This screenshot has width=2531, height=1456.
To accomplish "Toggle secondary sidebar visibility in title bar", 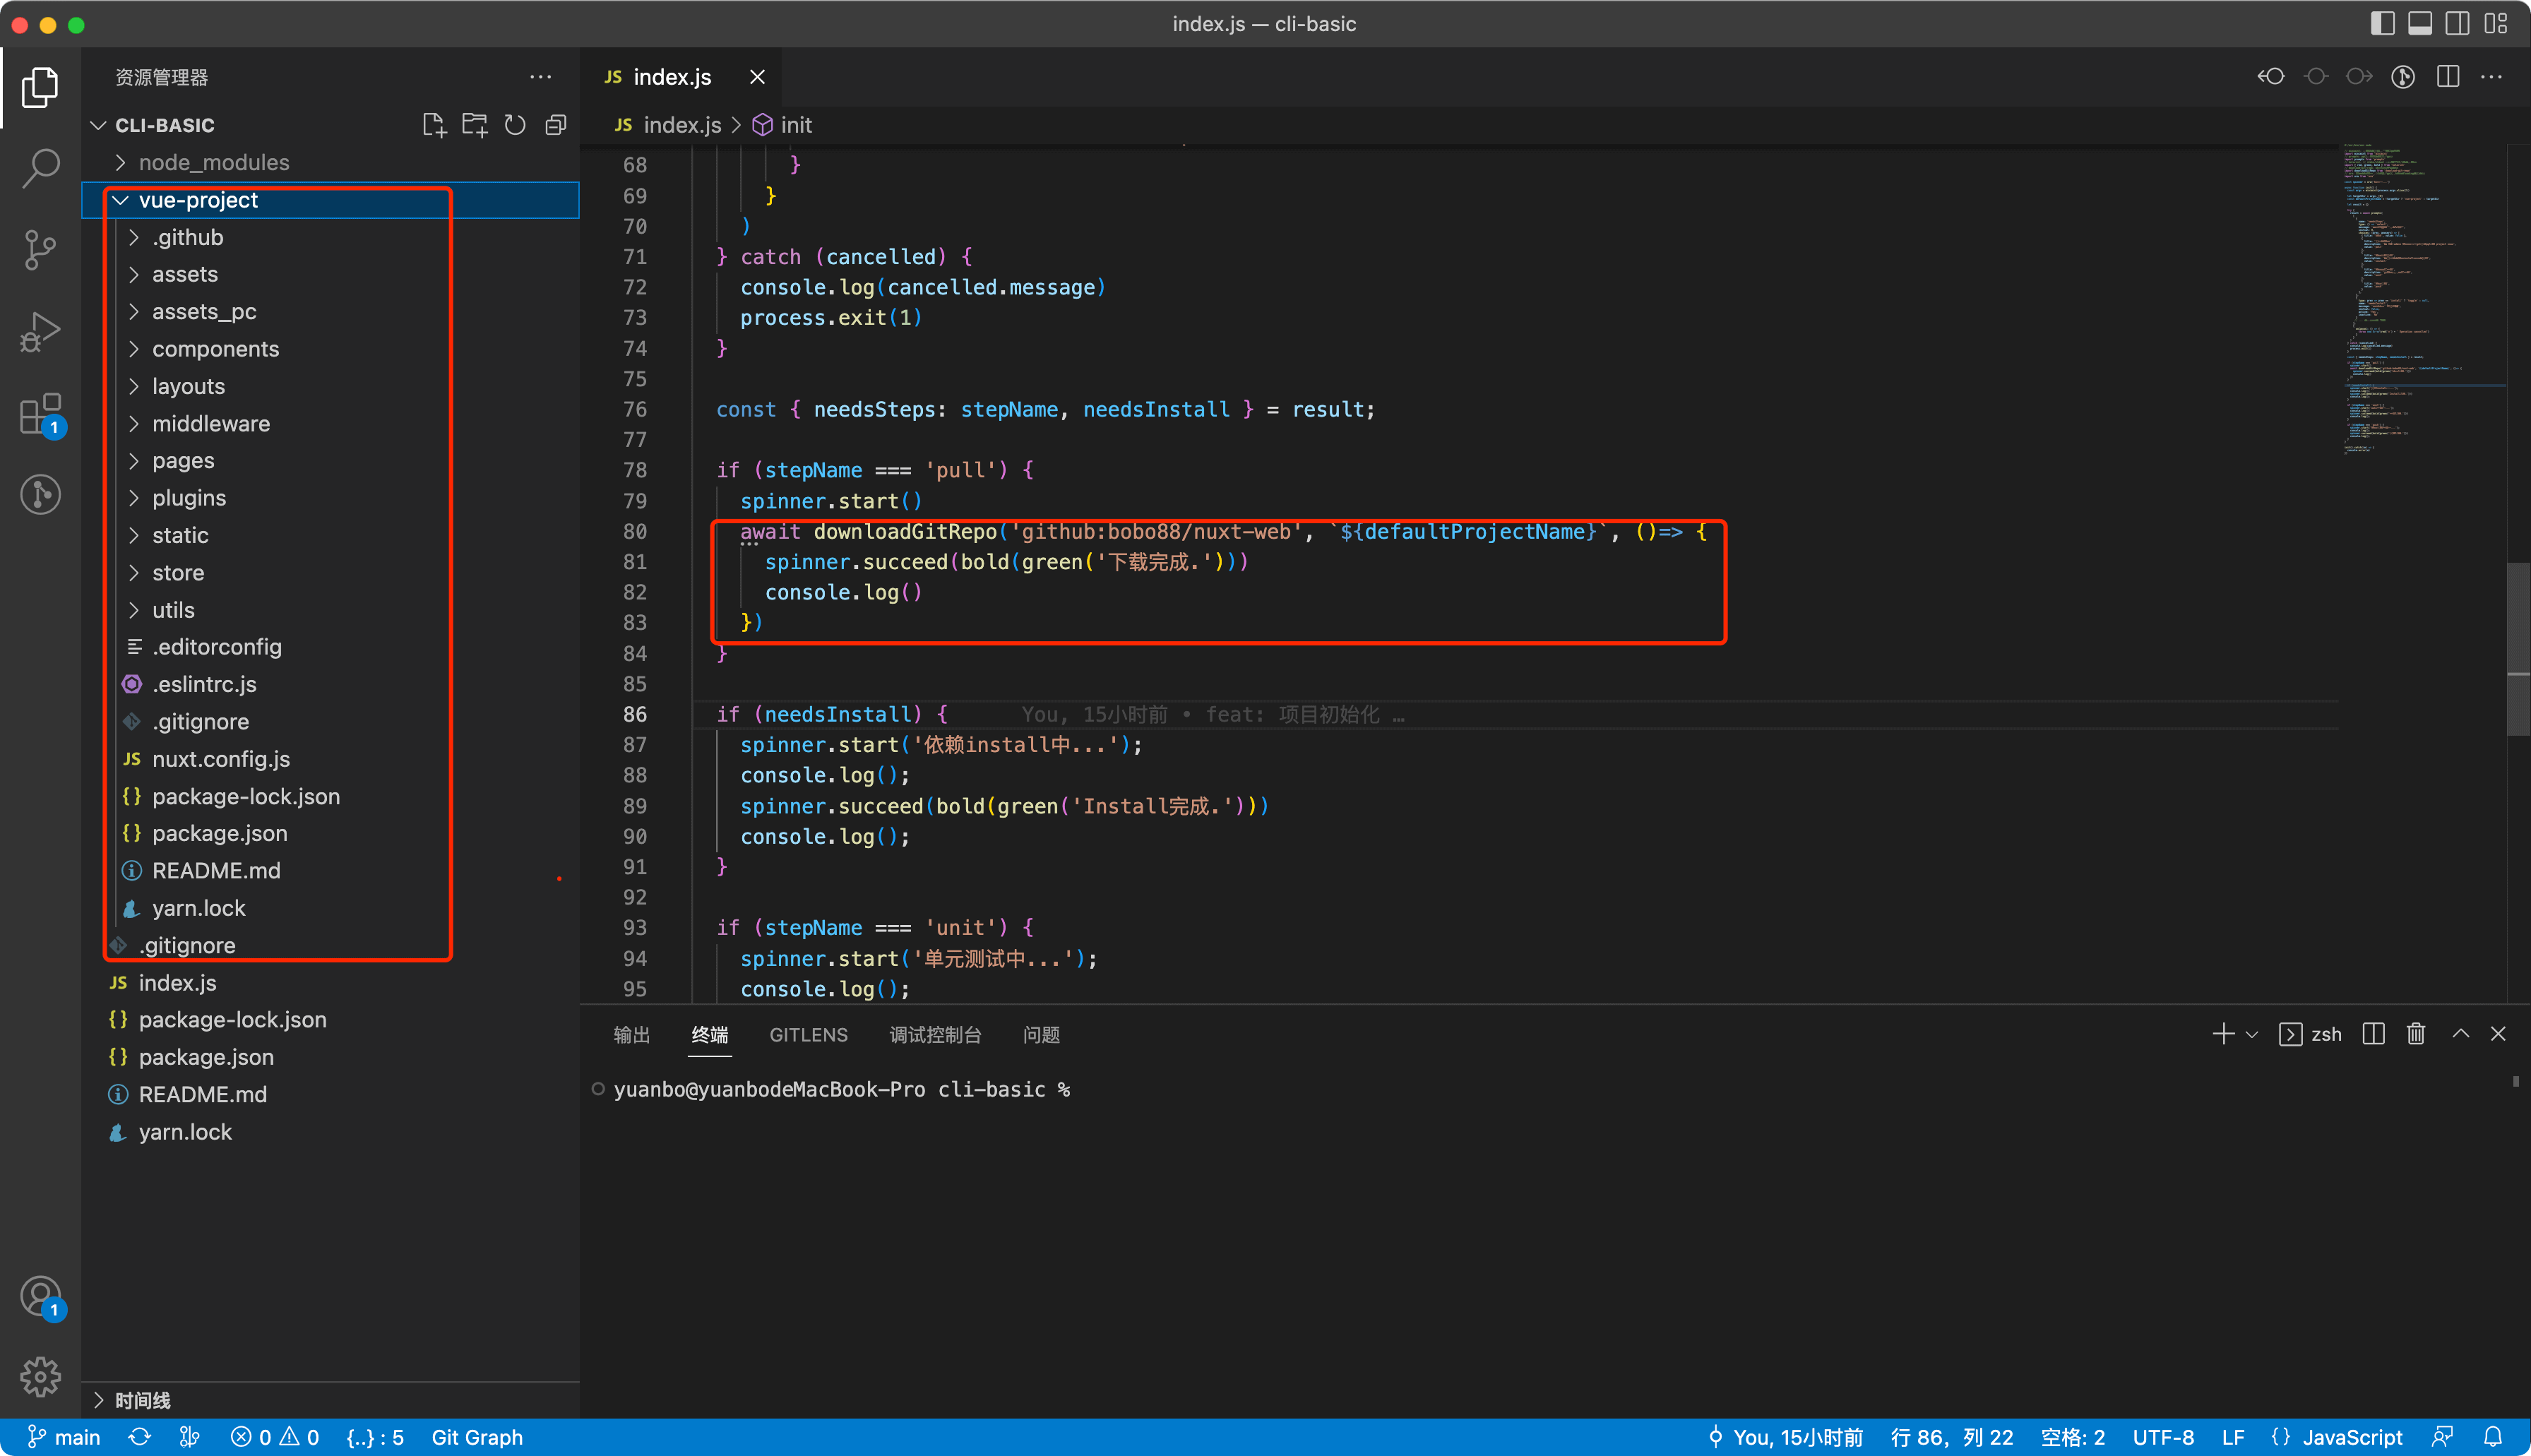I will tap(2458, 23).
